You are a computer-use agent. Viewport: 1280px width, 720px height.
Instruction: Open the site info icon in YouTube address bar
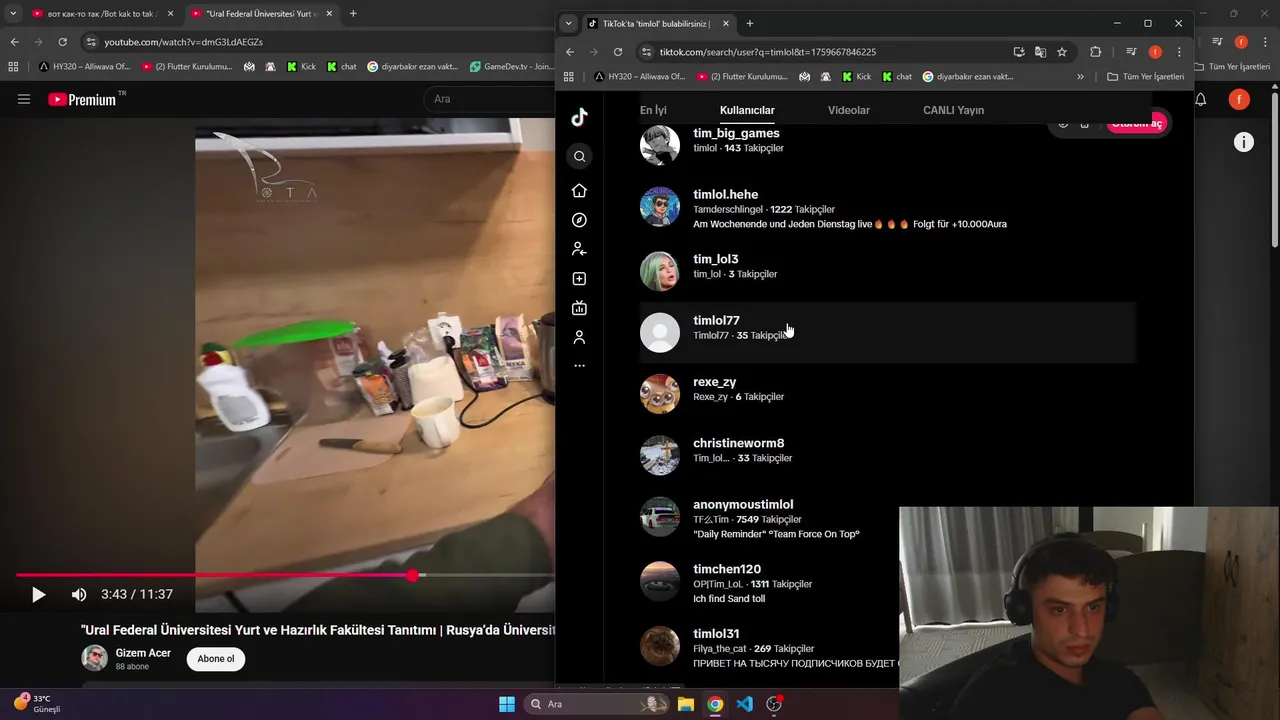pyautogui.click(x=91, y=42)
